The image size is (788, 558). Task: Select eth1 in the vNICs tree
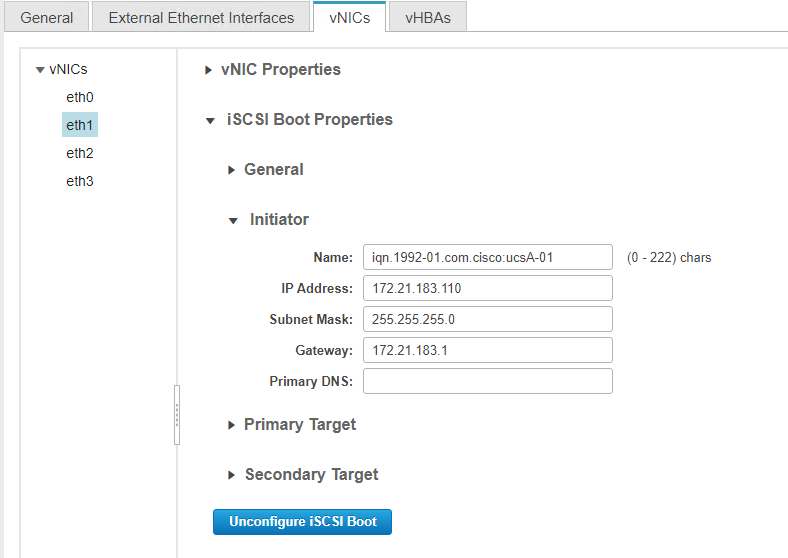tap(80, 125)
